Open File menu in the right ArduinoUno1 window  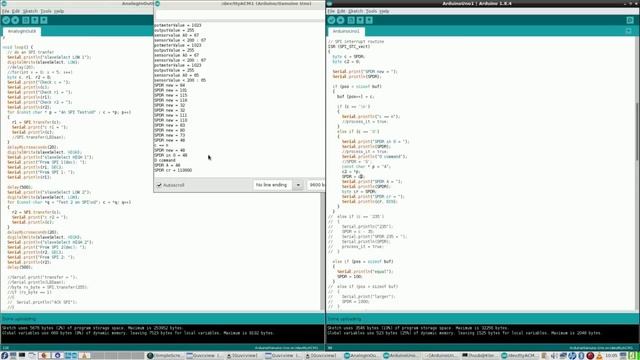click(331, 11)
